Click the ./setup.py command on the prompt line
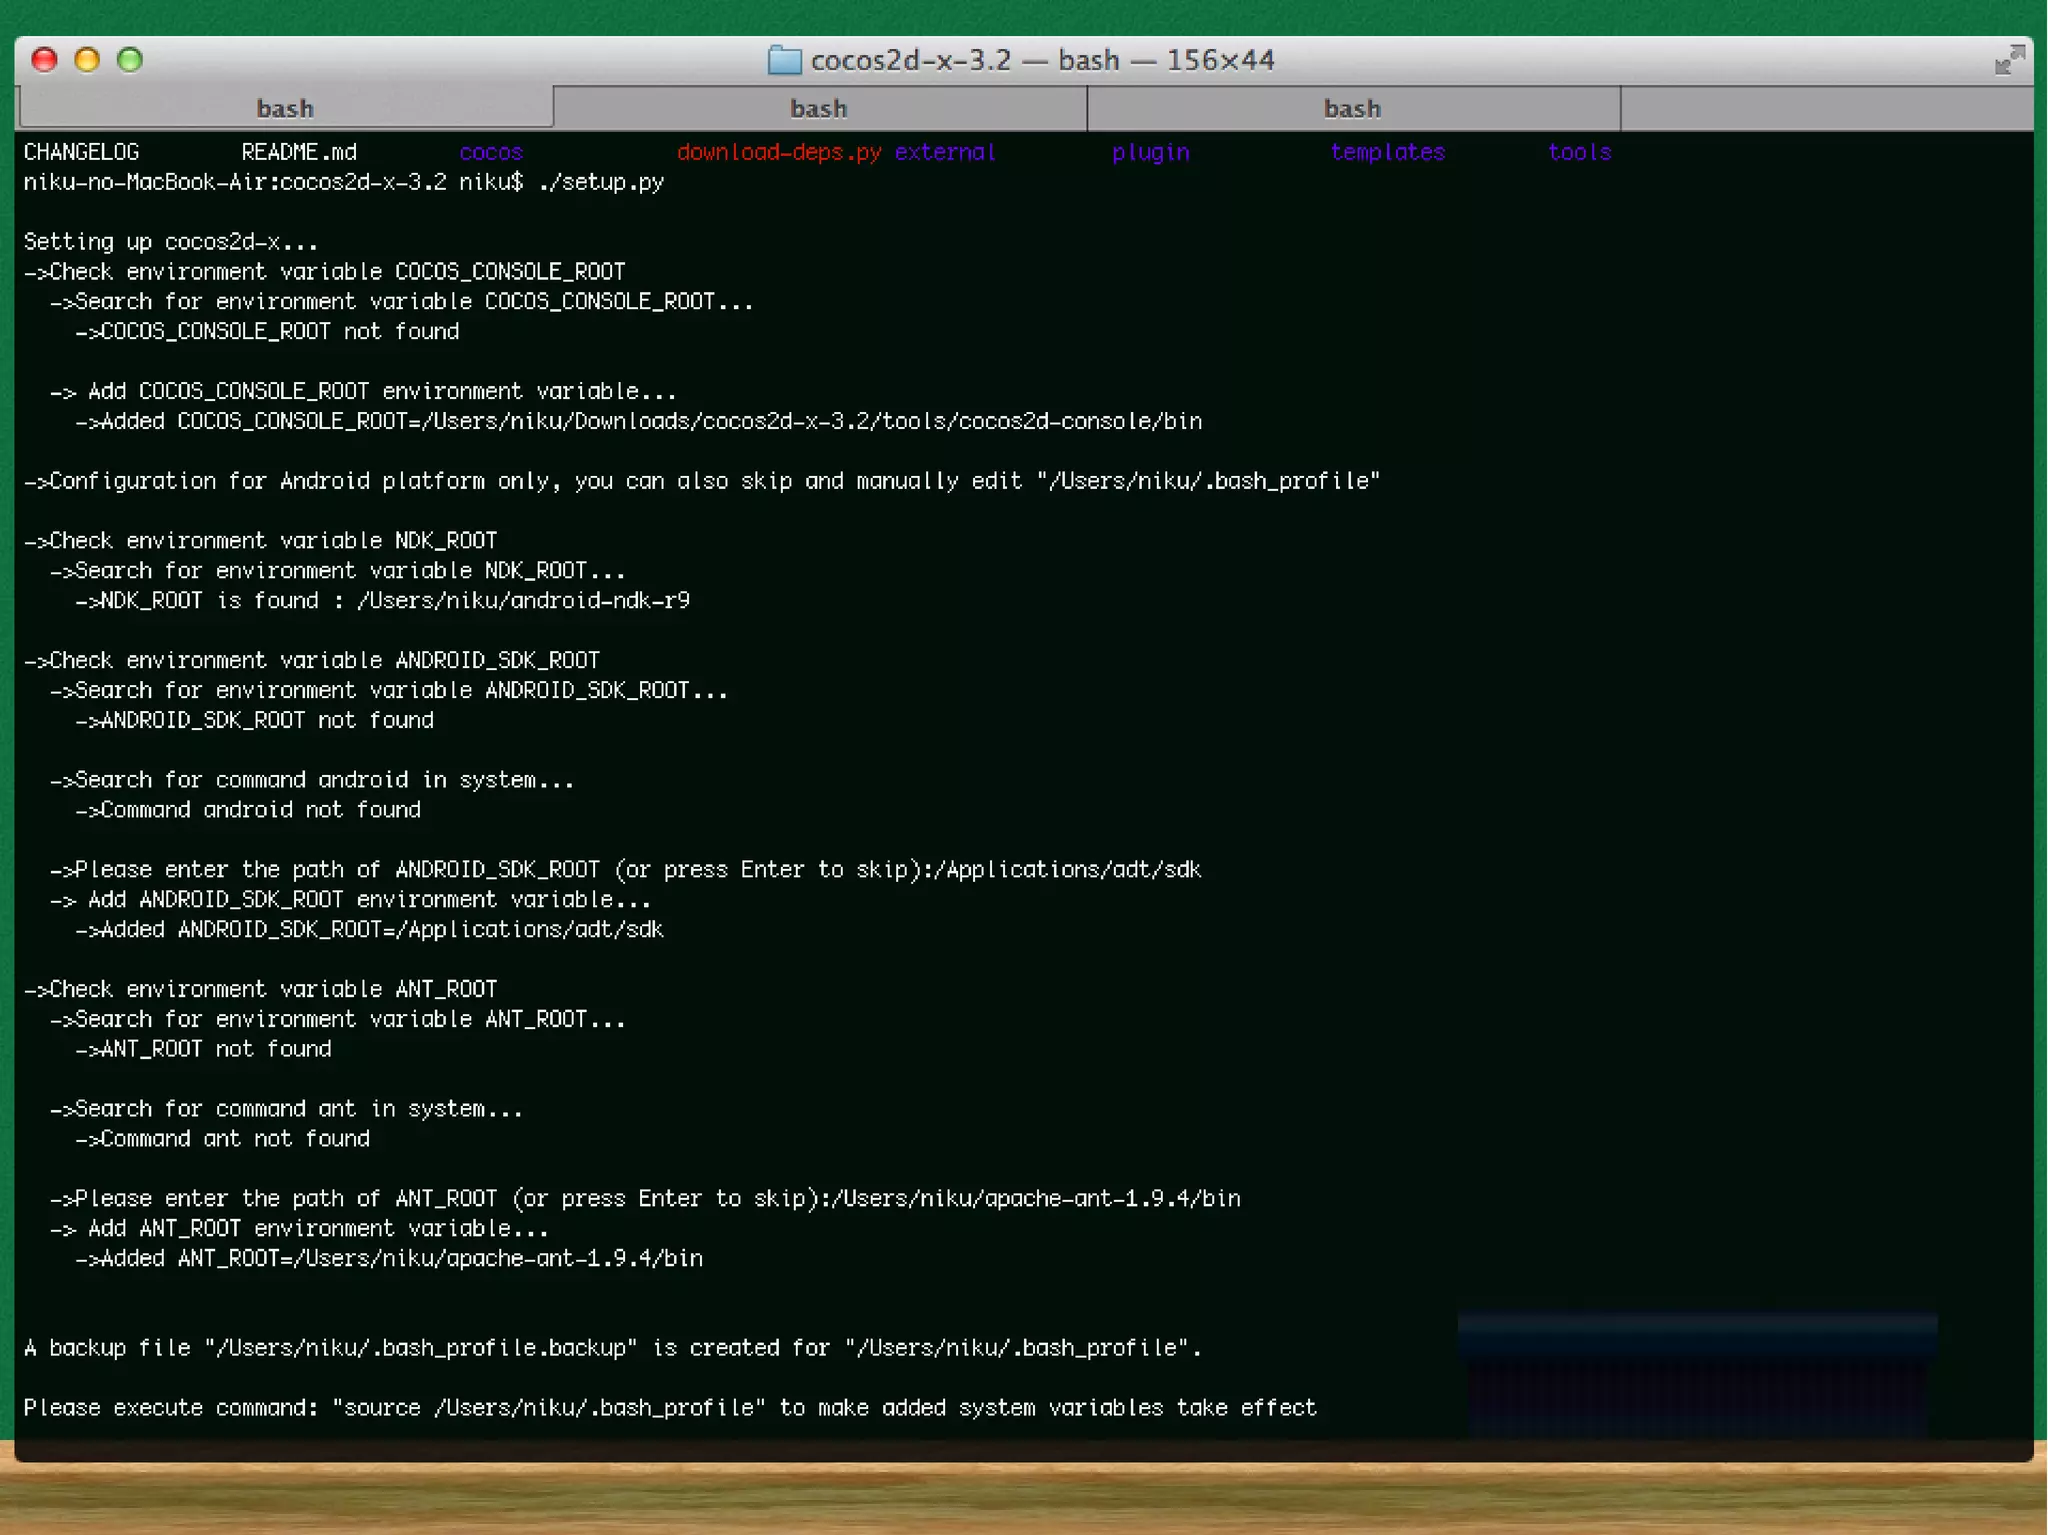Screen dimensions: 2048x1535 600,182
